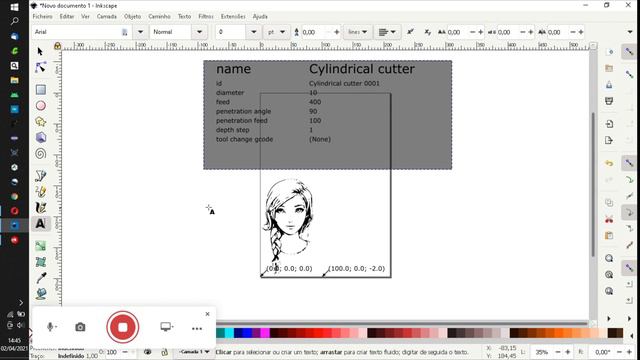Screen dimensions: 640x360
Task: Open Windows Start menu
Action: pyautogui.click(x=14, y=7)
